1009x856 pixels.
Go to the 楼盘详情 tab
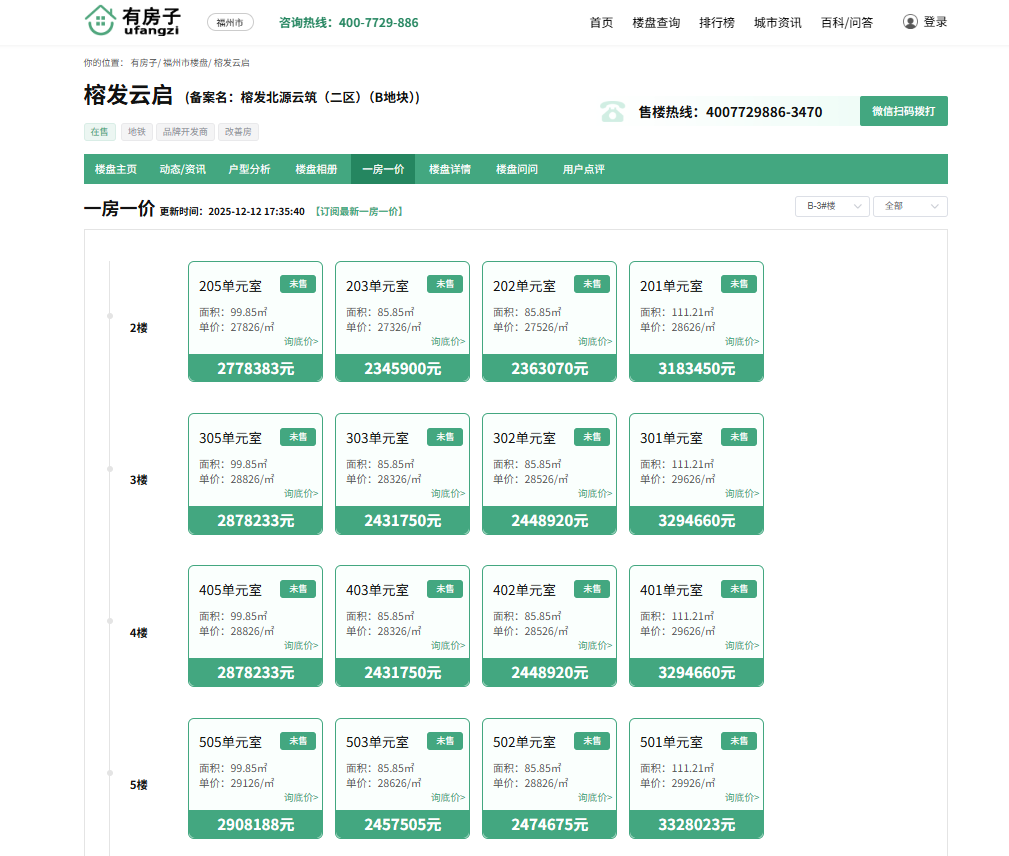[x=450, y=170]
